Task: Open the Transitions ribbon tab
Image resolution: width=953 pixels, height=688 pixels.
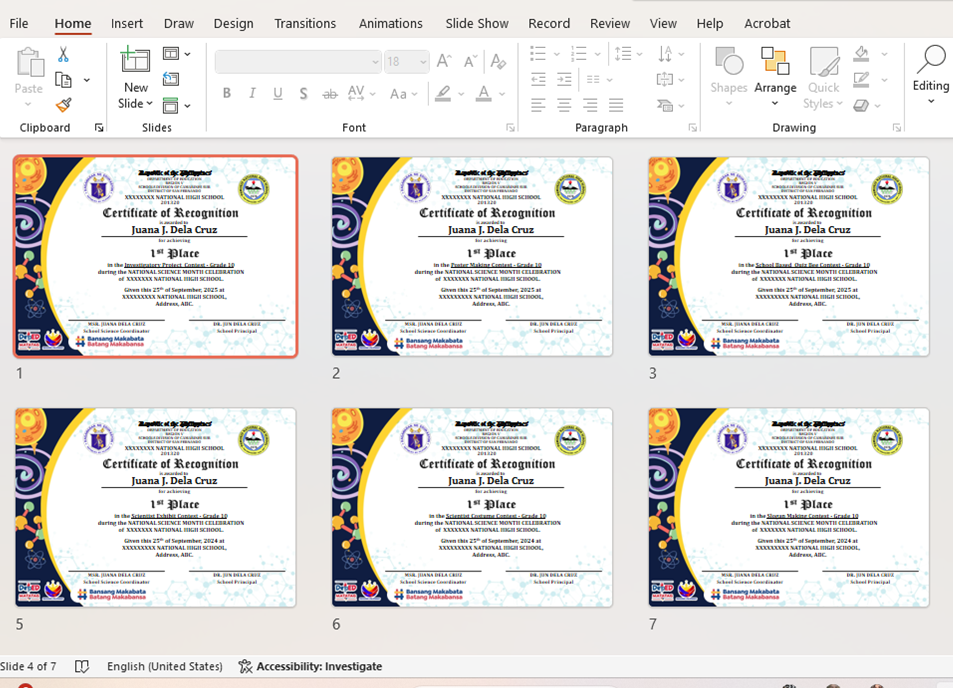Action: tap(304, 24)
